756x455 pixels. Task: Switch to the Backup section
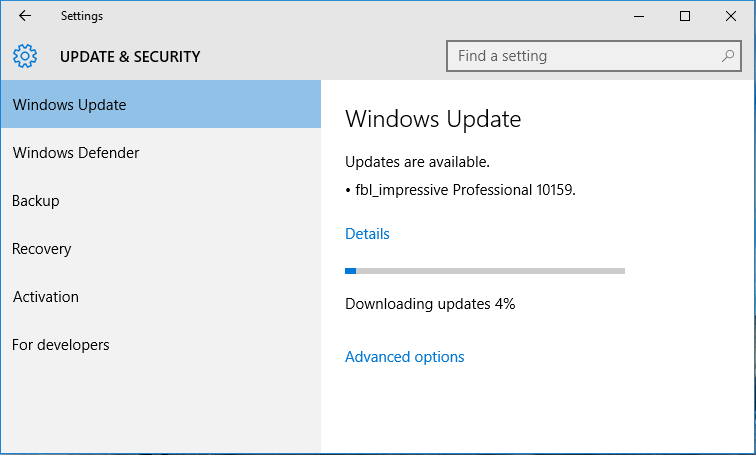[161, 201]
